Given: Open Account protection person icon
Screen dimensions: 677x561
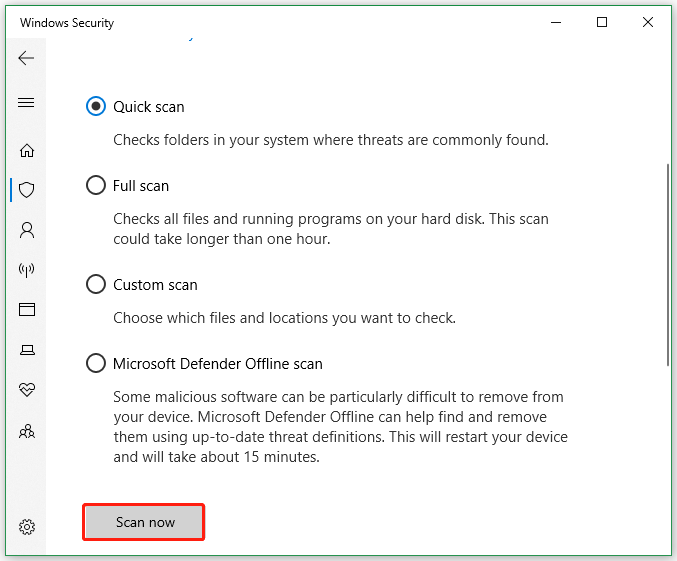Looking at the screenshot, I should [x=27, y=230].
